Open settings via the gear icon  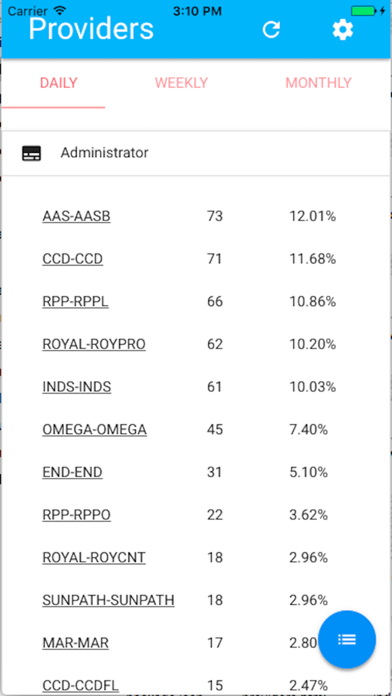pyautogui.click(x=343, y=30)
